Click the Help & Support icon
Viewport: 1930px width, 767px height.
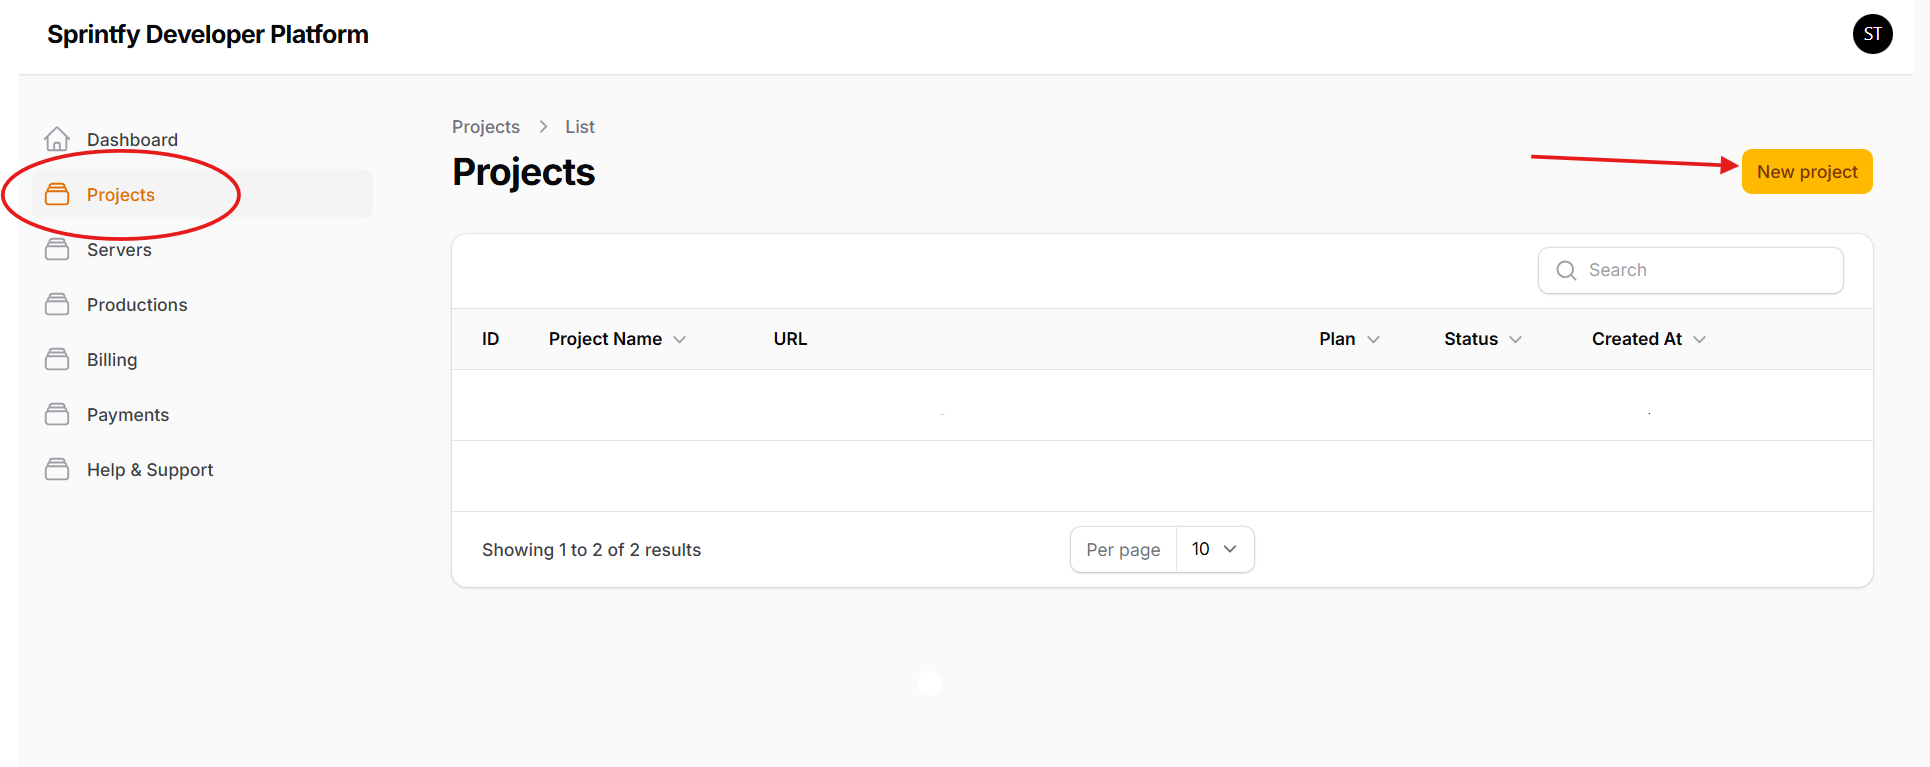[57, 468]
